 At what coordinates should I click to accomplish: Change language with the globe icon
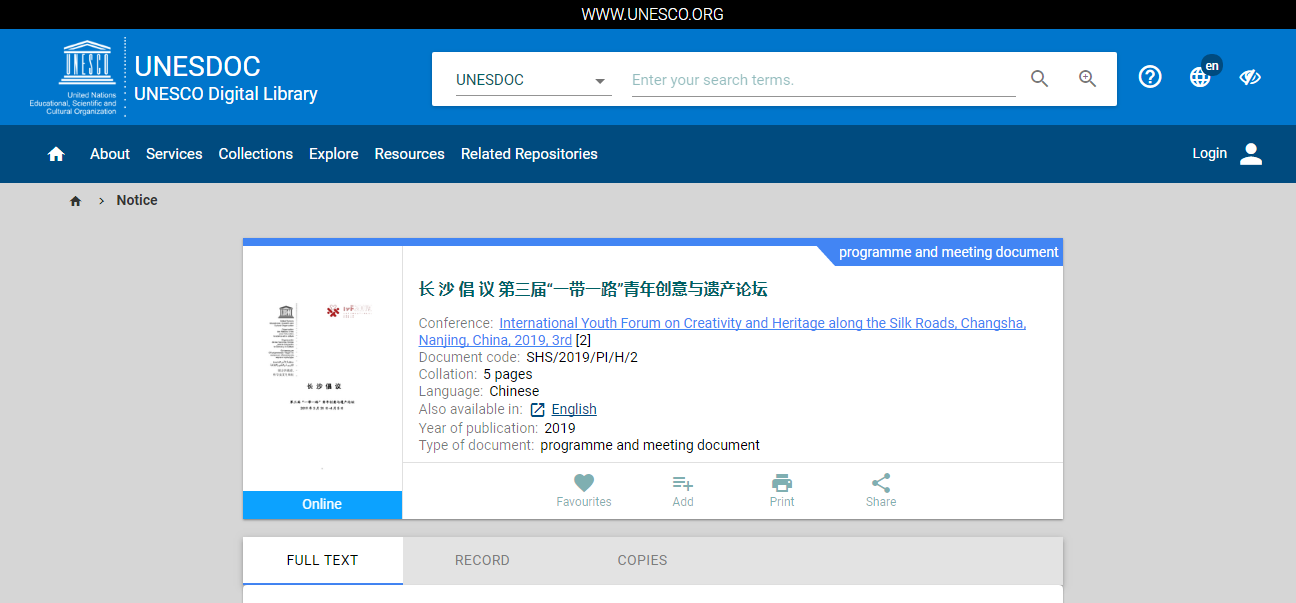tap(1200, 77)
